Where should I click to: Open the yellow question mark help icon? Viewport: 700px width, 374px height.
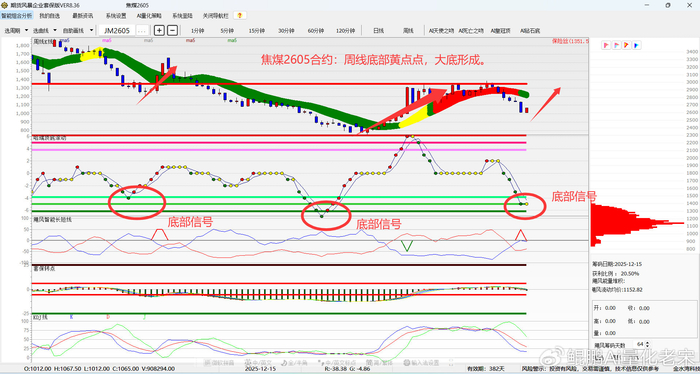(240, 16)
